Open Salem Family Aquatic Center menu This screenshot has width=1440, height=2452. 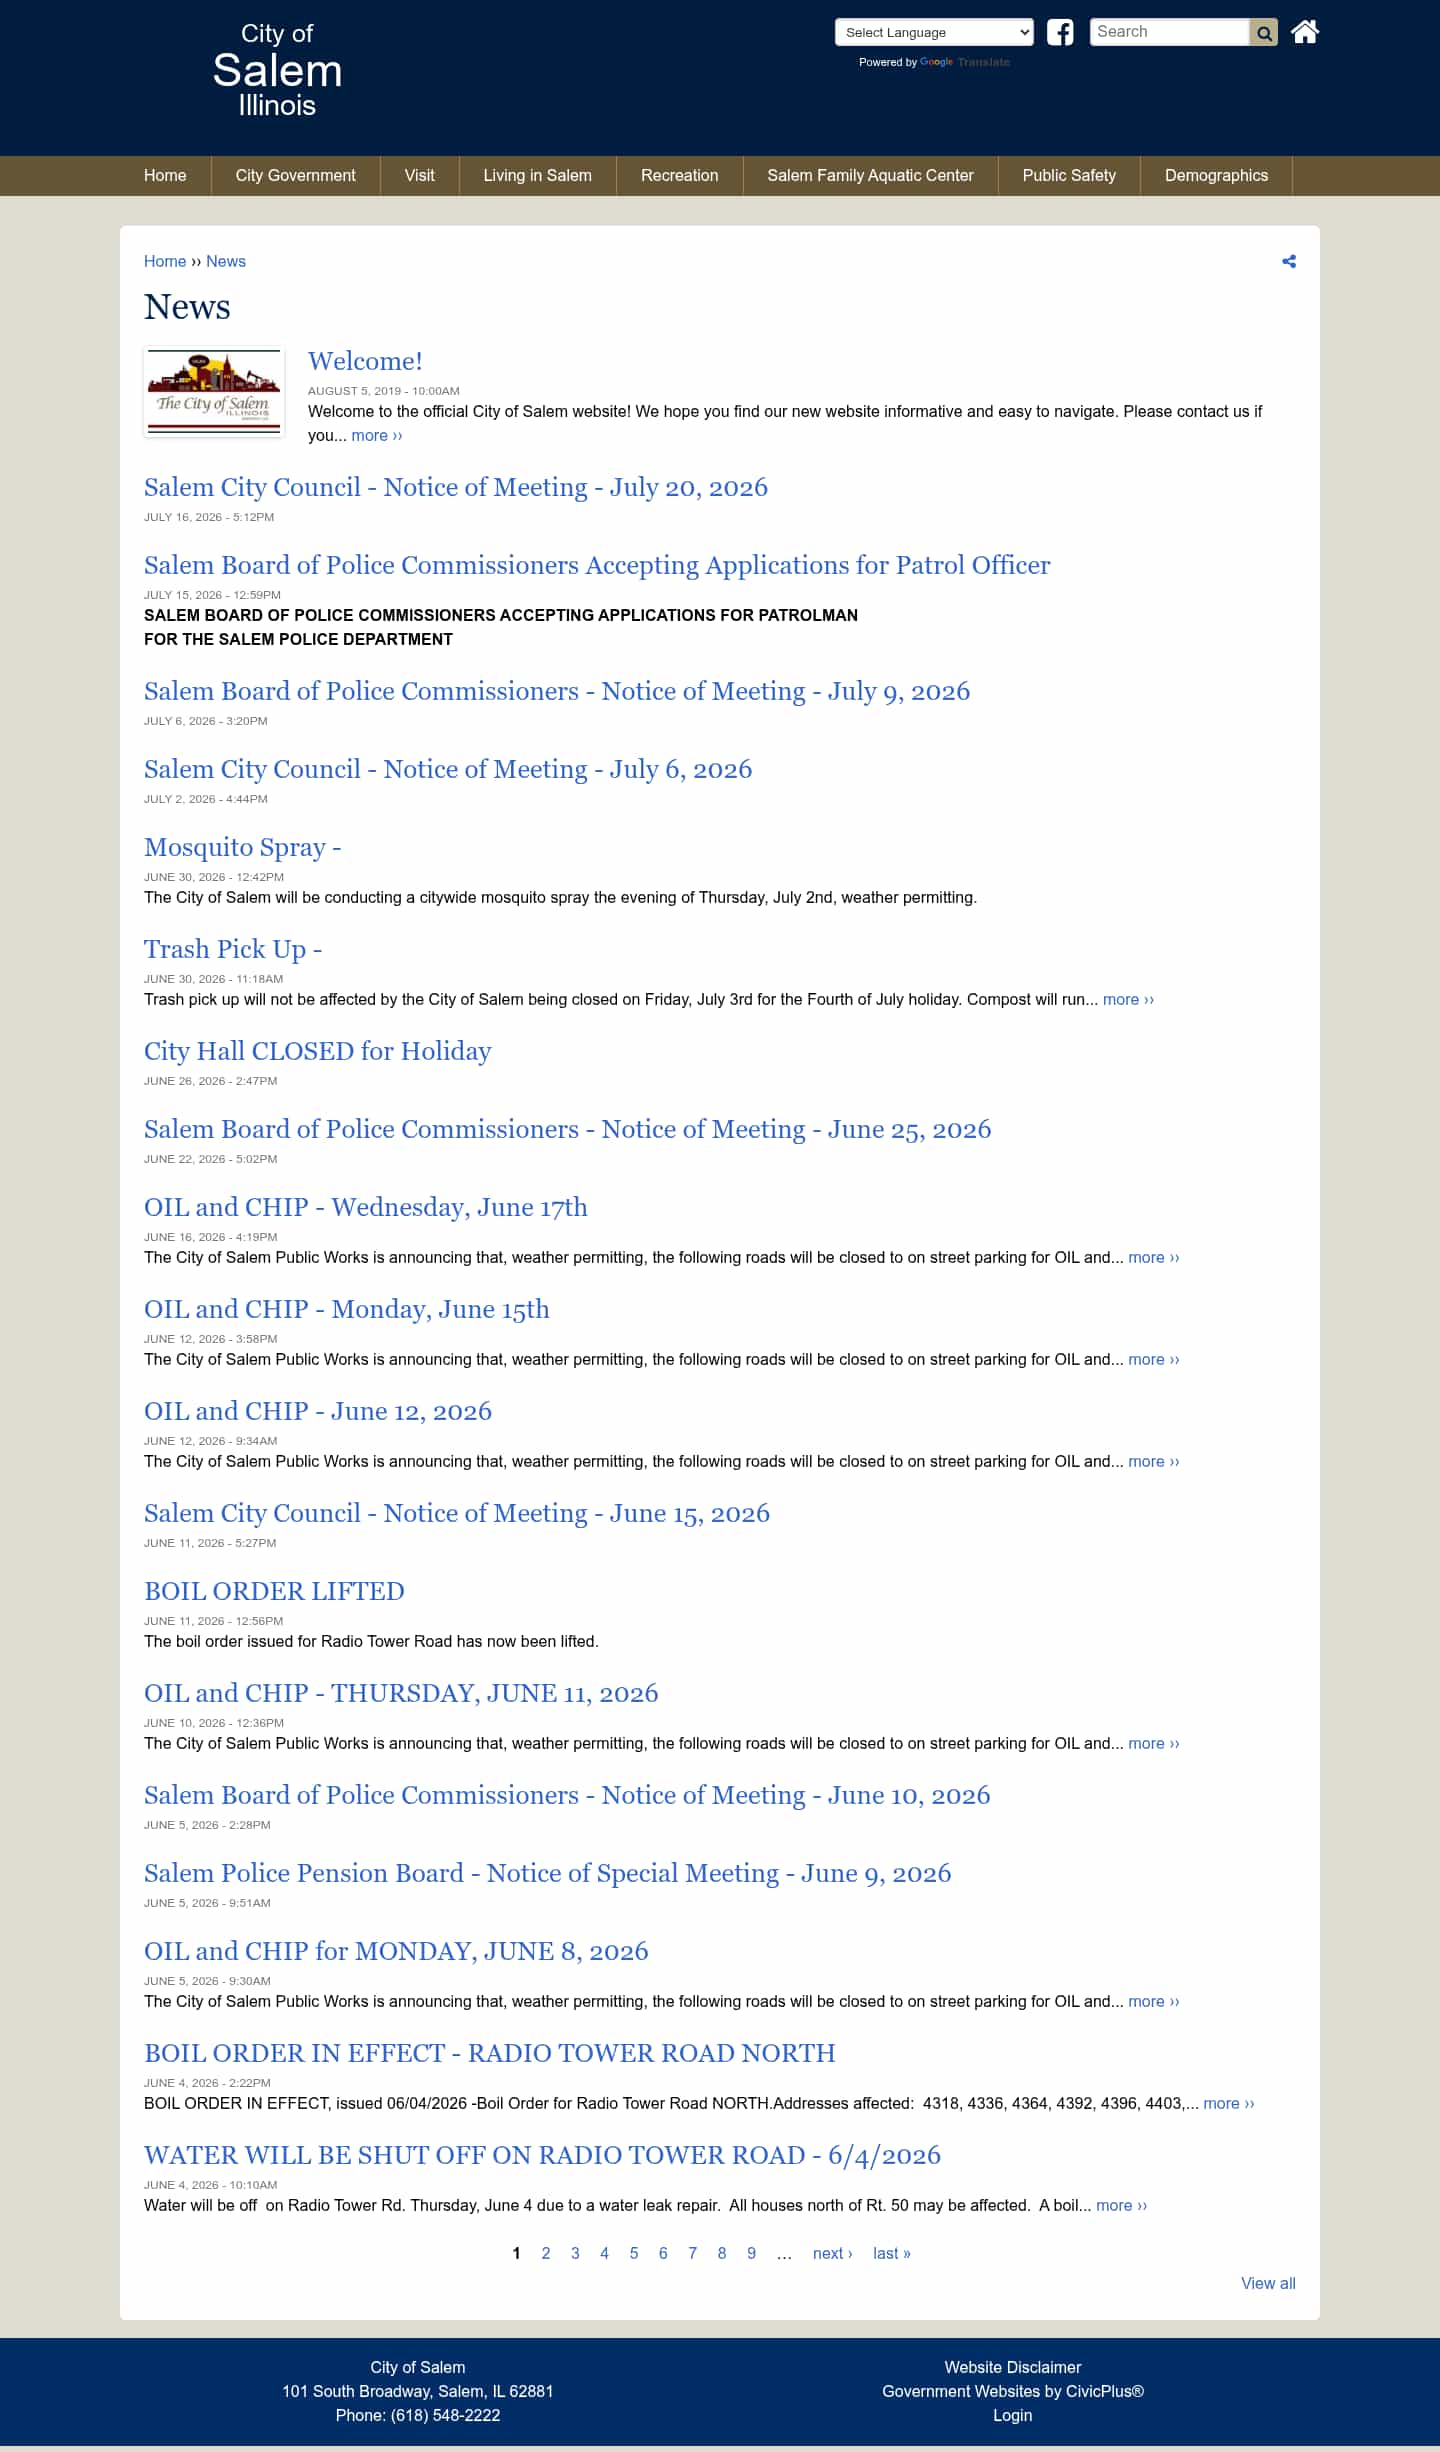[x=870, y=175]
